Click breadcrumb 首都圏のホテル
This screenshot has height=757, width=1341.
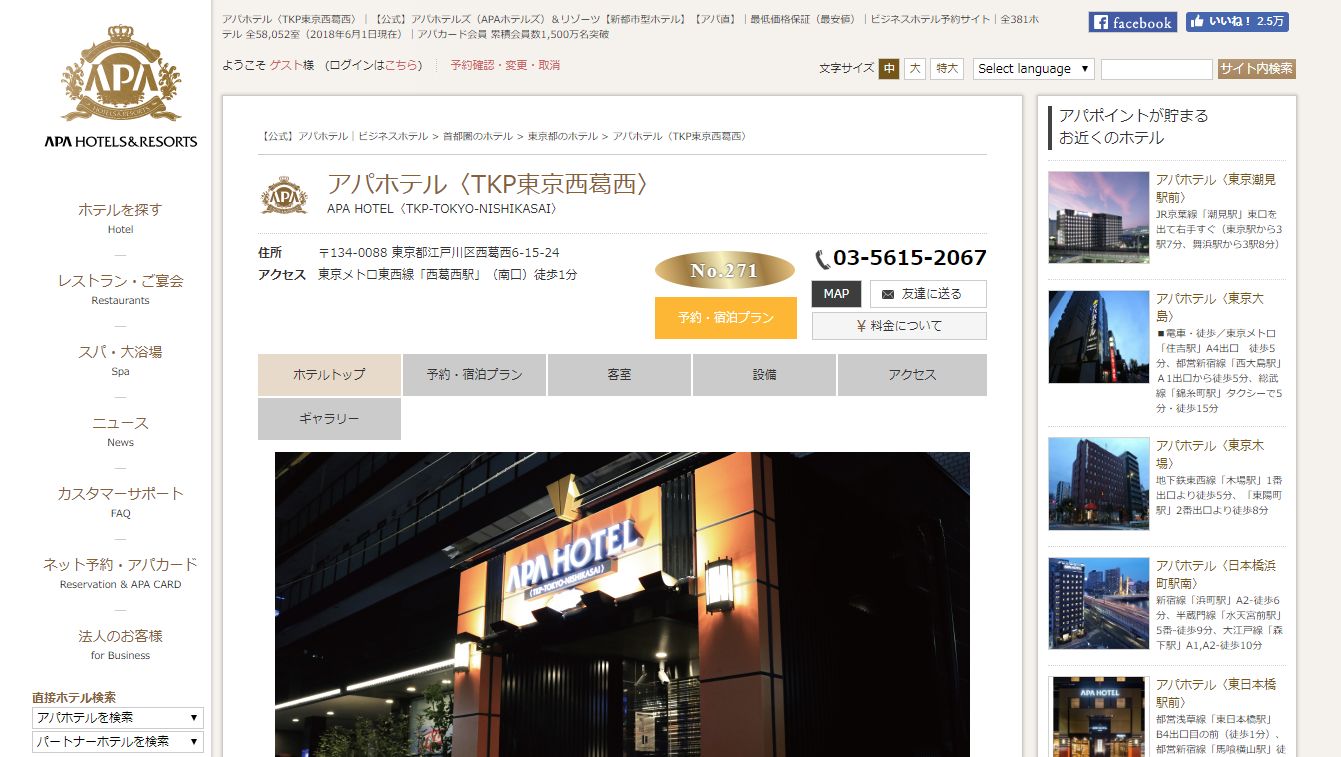pyautogui.click(x=478, y=136)
